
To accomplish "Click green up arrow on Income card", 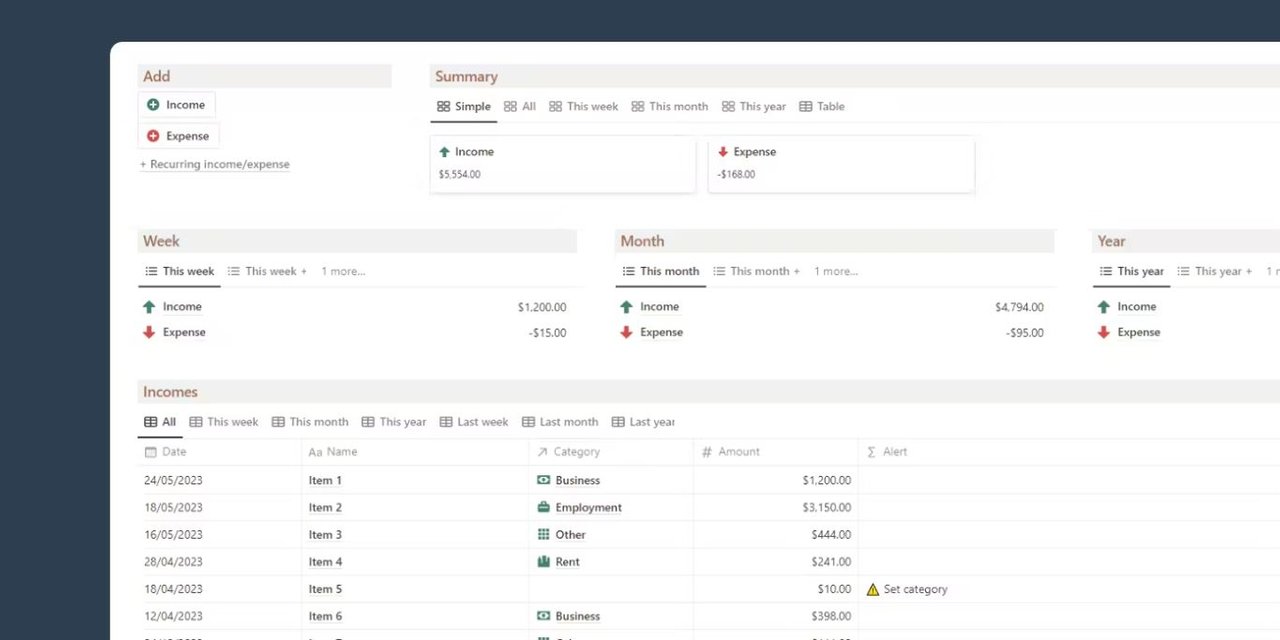I will [x=444, y=152].
